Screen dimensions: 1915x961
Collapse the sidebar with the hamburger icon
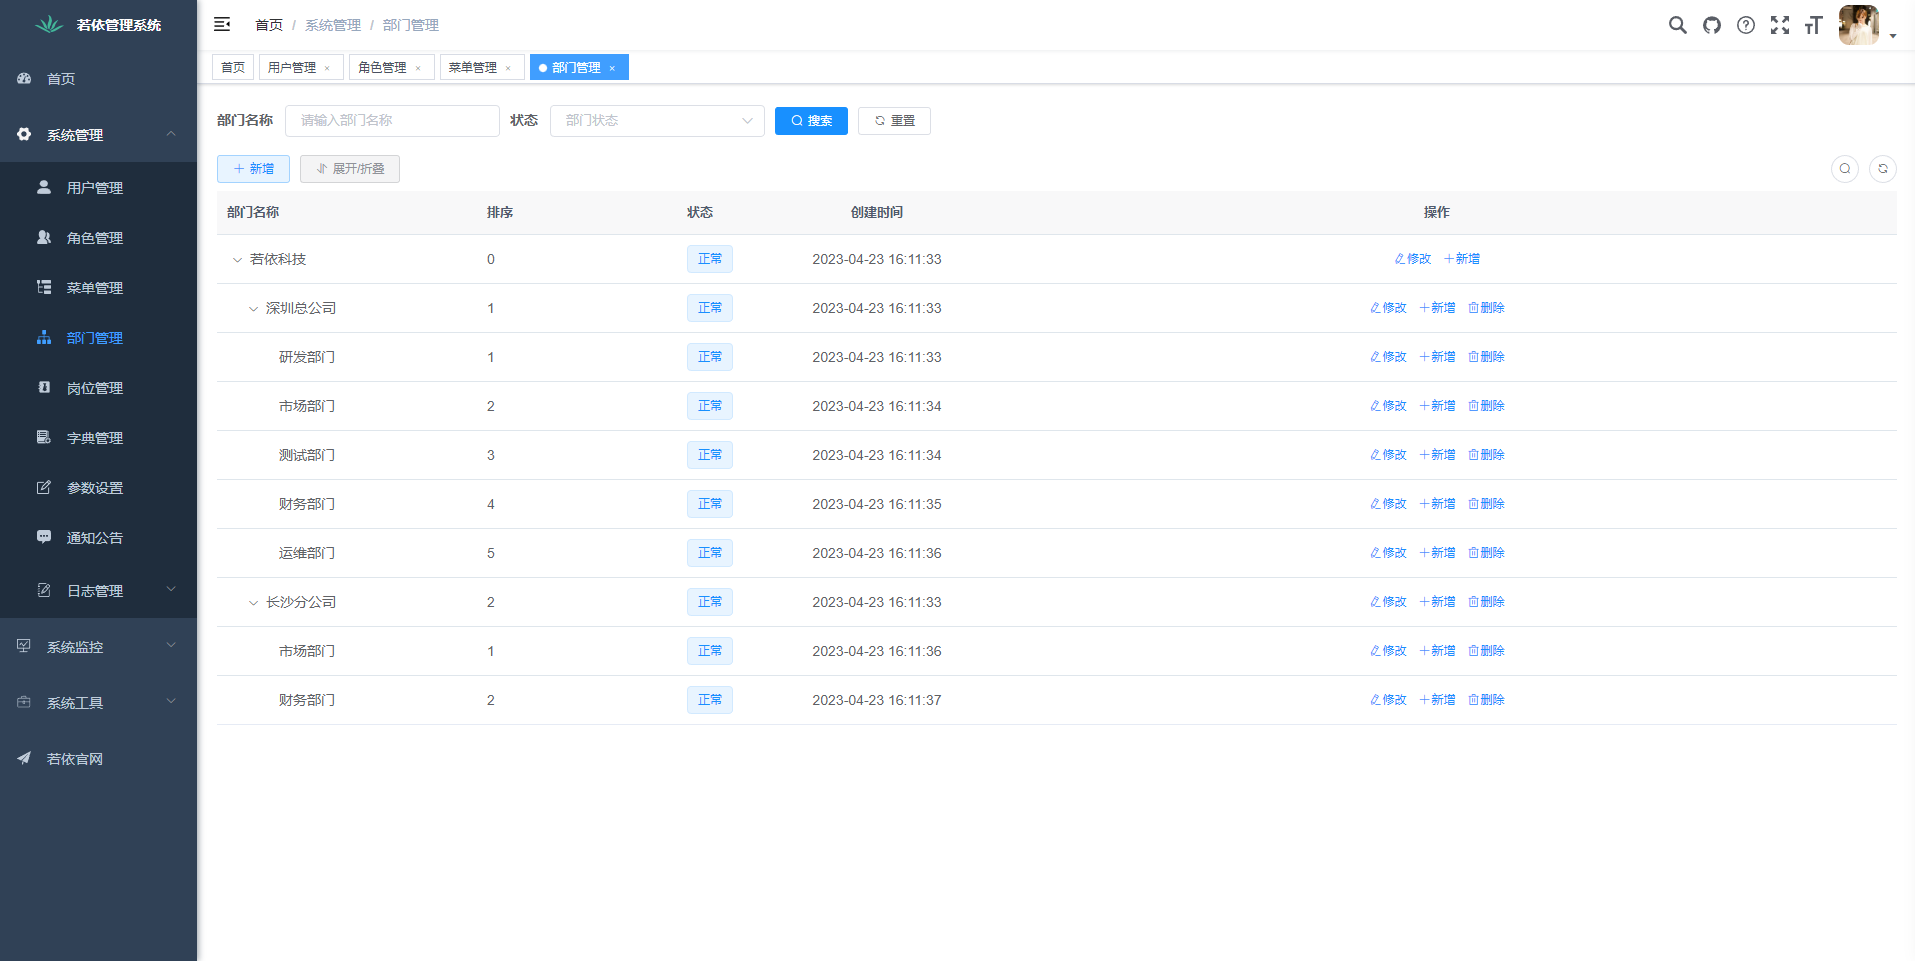[222, 24]
